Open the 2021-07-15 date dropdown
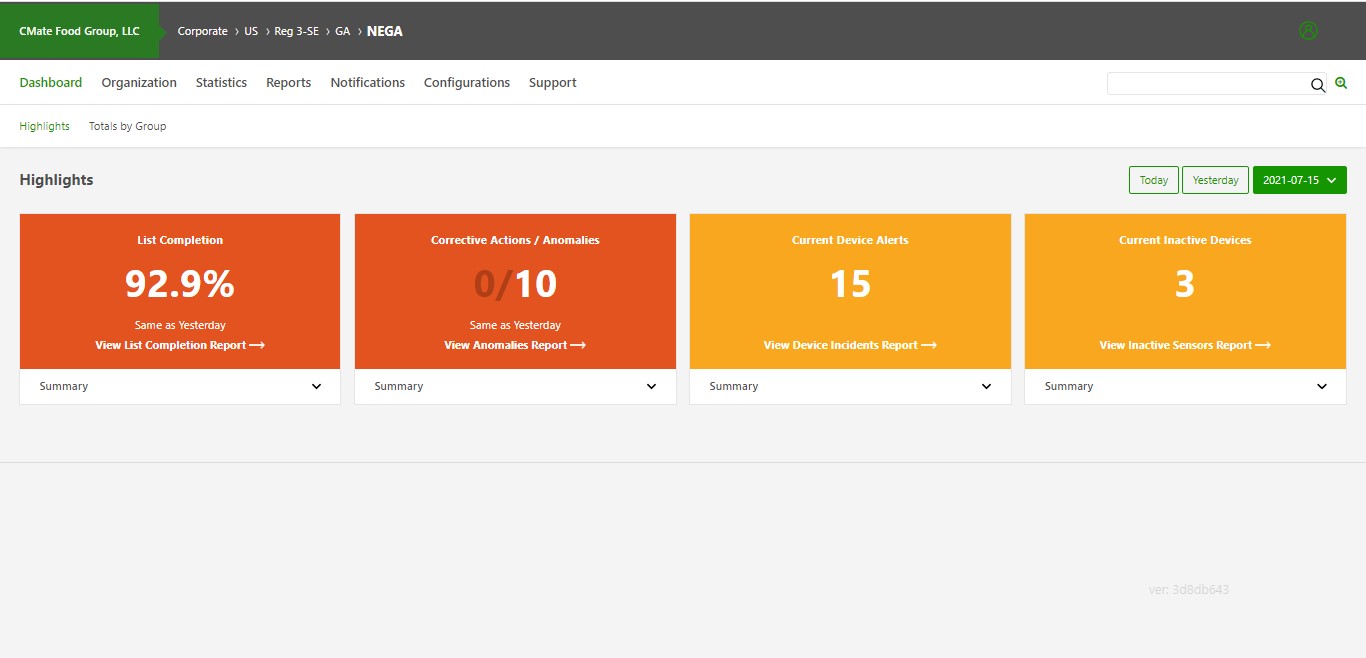The image size is (1366, 658). (x=1300, y=180)
